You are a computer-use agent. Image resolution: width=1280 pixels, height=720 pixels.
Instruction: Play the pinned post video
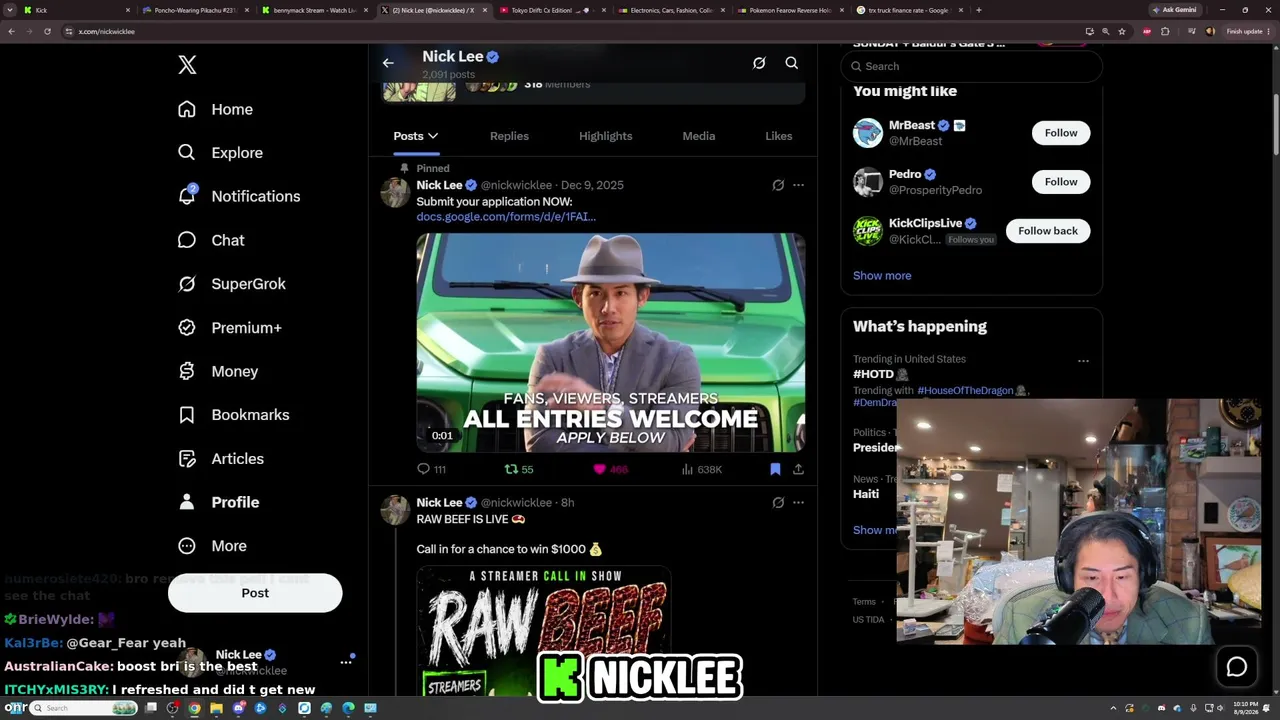point(610,343)
